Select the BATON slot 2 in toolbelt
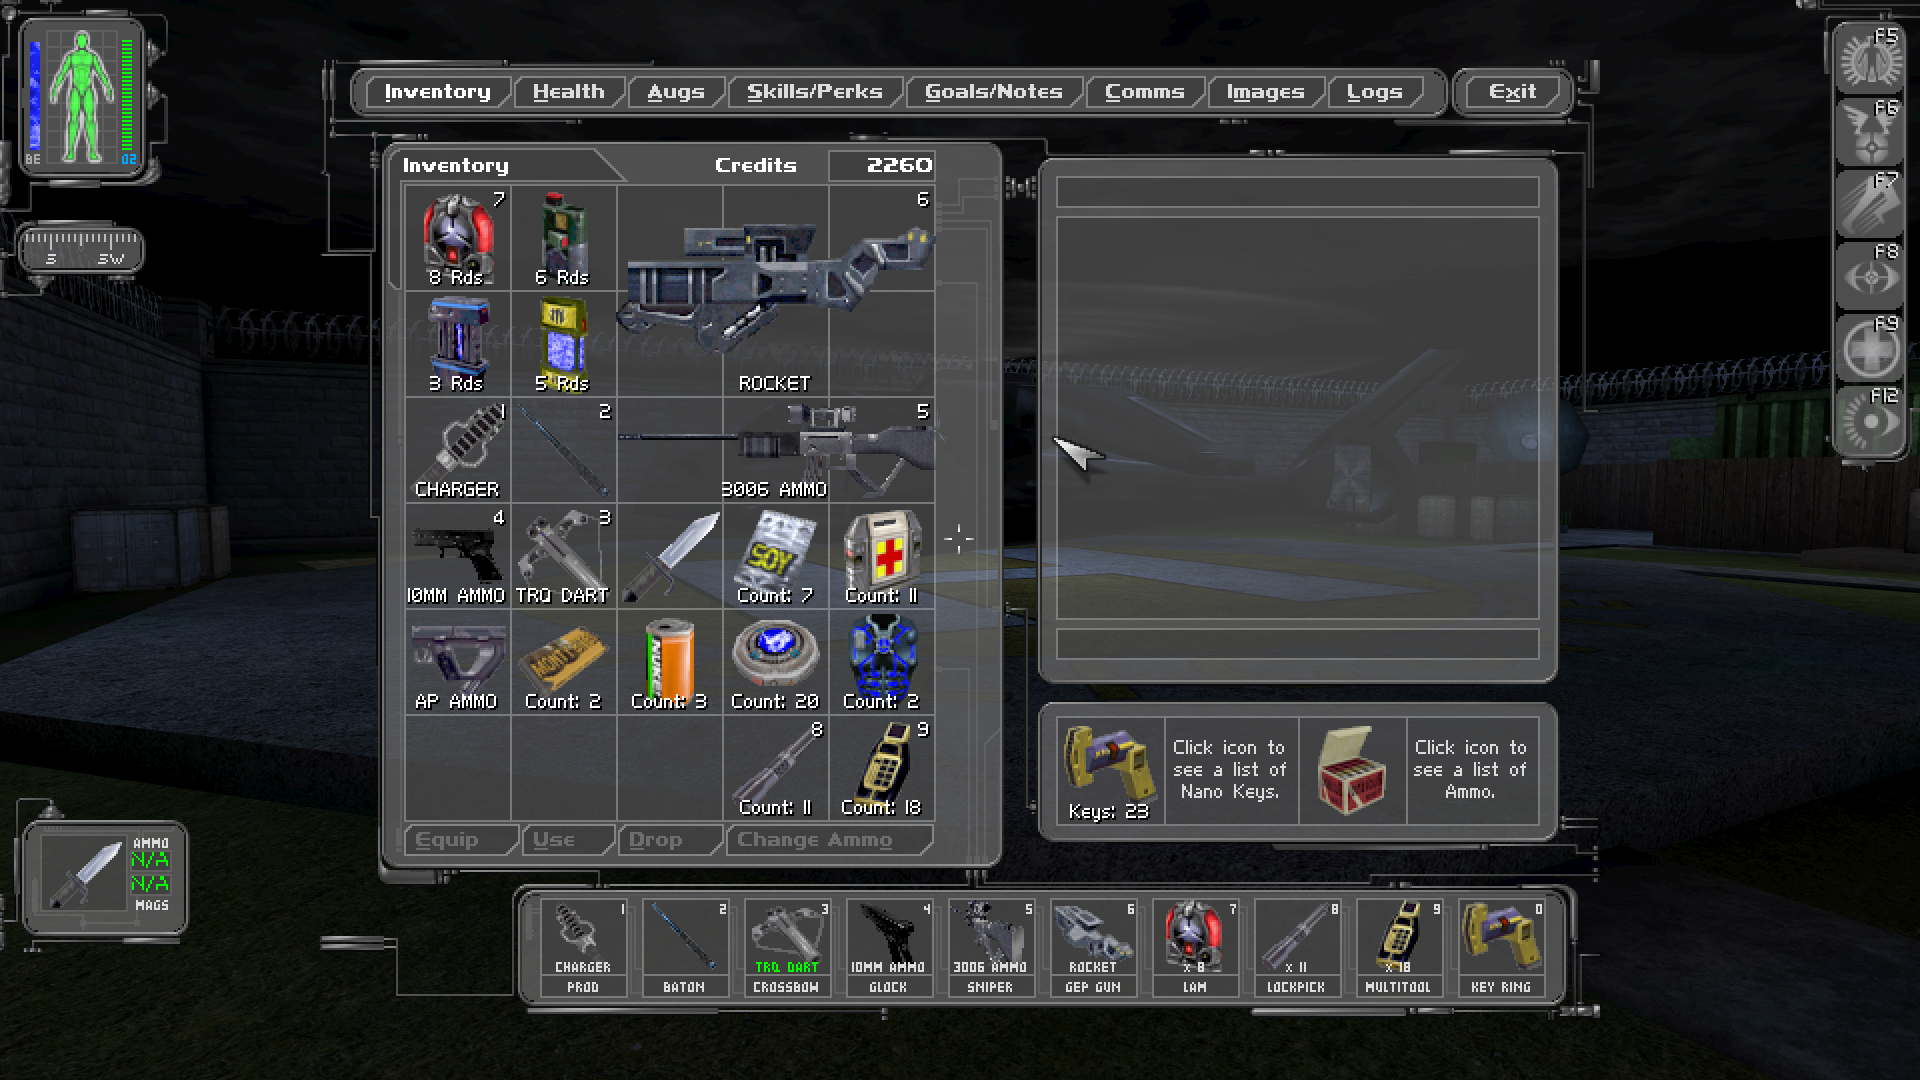The width and height of the screenshot is (1920, 1080). coord(685,948)
